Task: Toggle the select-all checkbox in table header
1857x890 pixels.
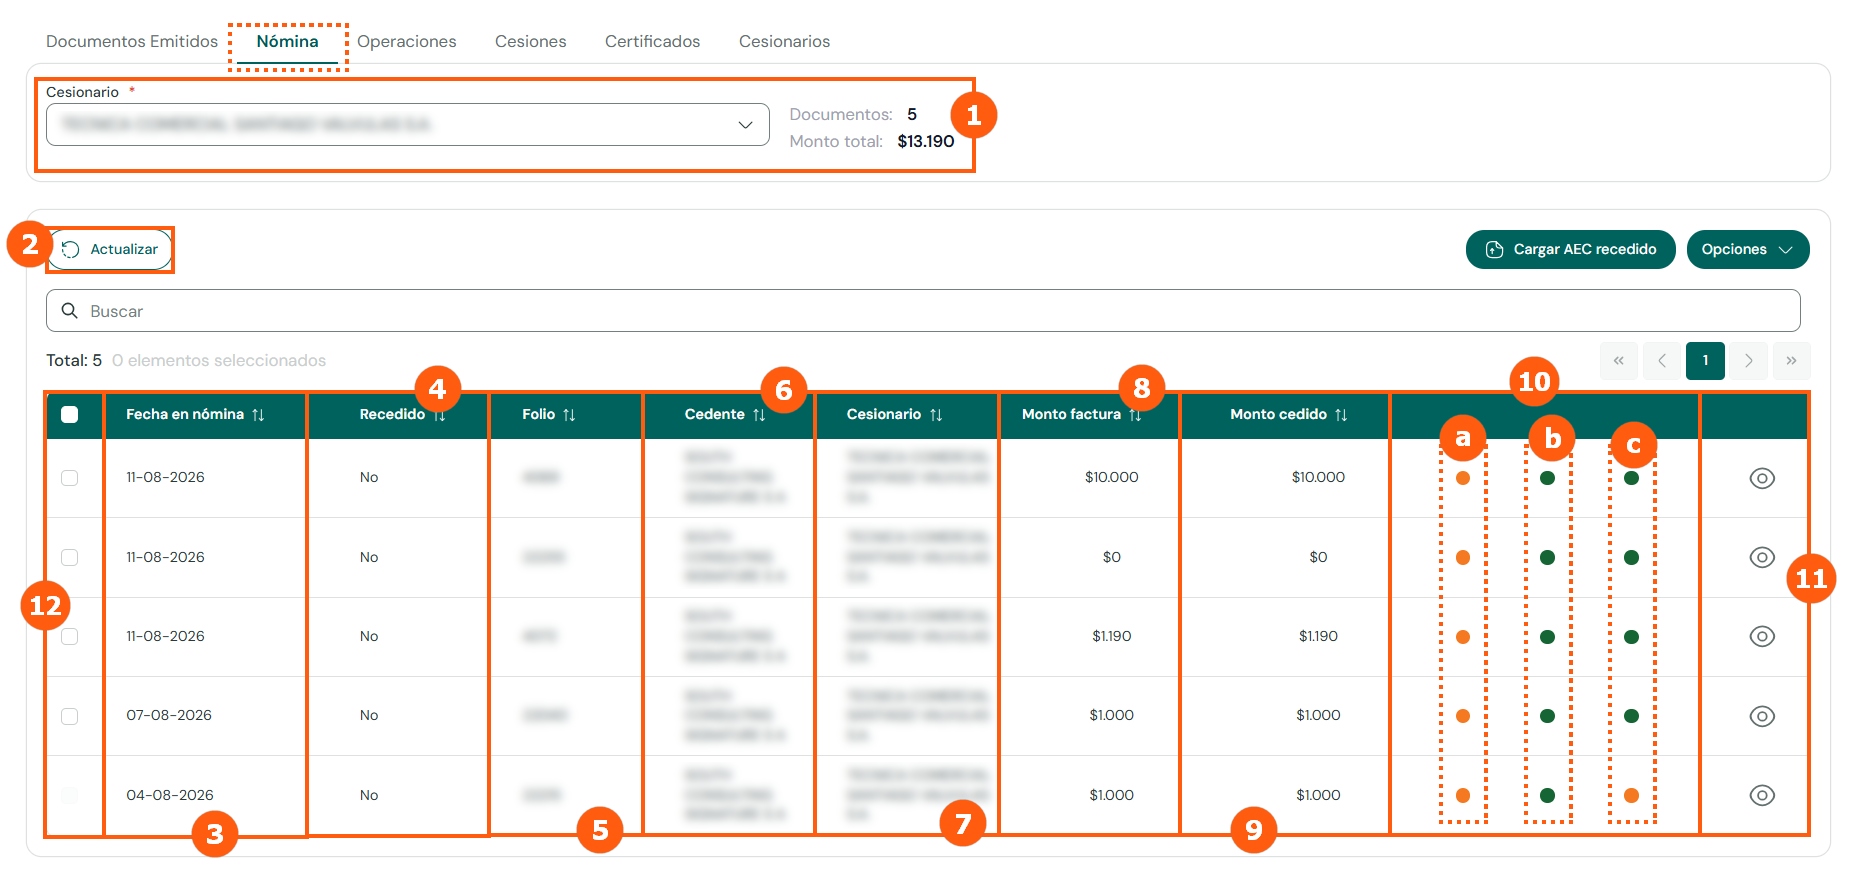Action: (x=70, y=415)
